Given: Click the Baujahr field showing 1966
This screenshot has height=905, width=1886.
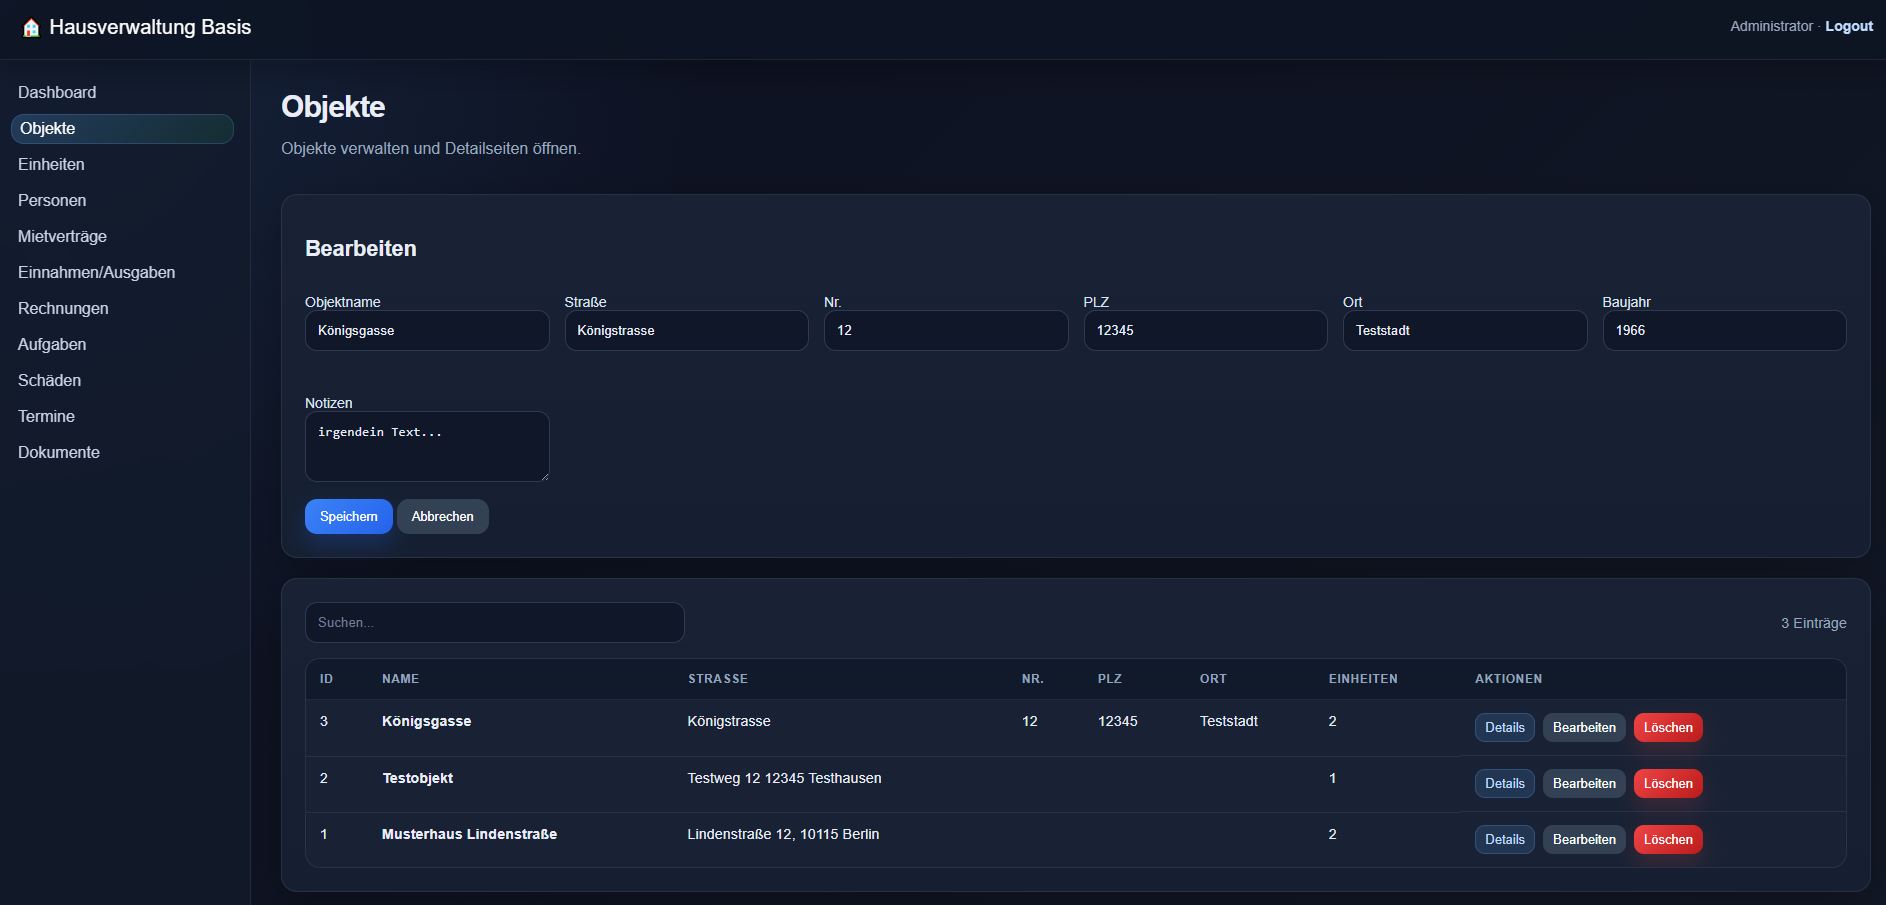Looking at the screenshot, I should [x=1724, y=330].
